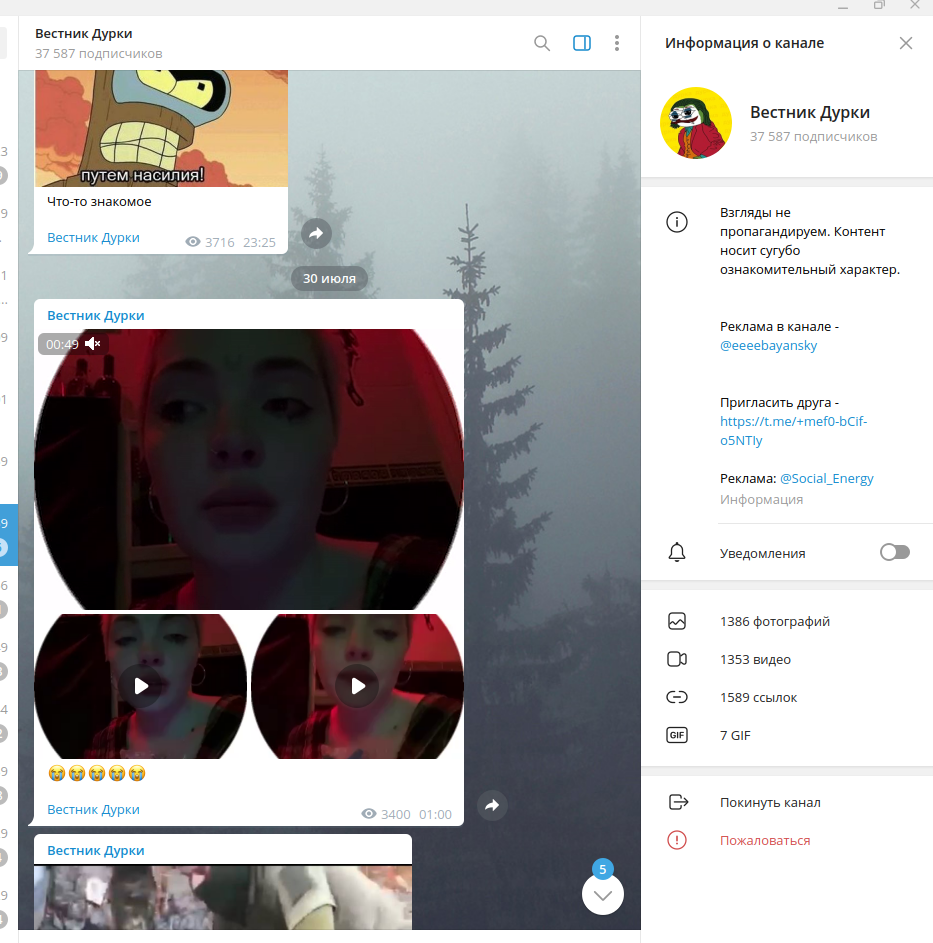Viewport: 933px width, 943px height.
Task: Play the bottom right round video
Action: (358, 686)
